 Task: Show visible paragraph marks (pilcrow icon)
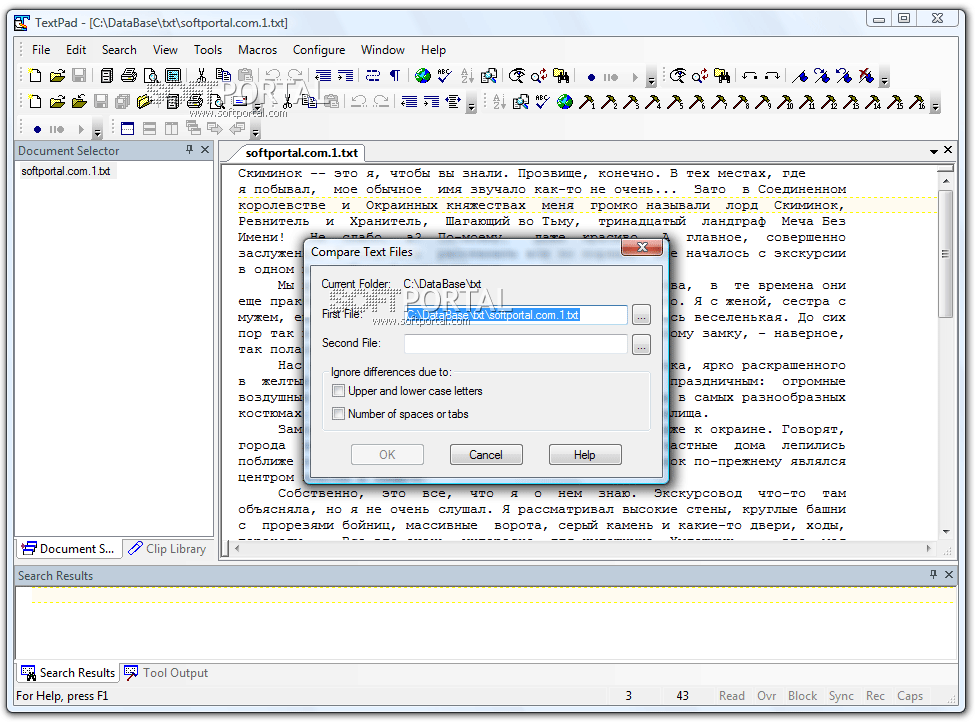[x=394, y=76]
